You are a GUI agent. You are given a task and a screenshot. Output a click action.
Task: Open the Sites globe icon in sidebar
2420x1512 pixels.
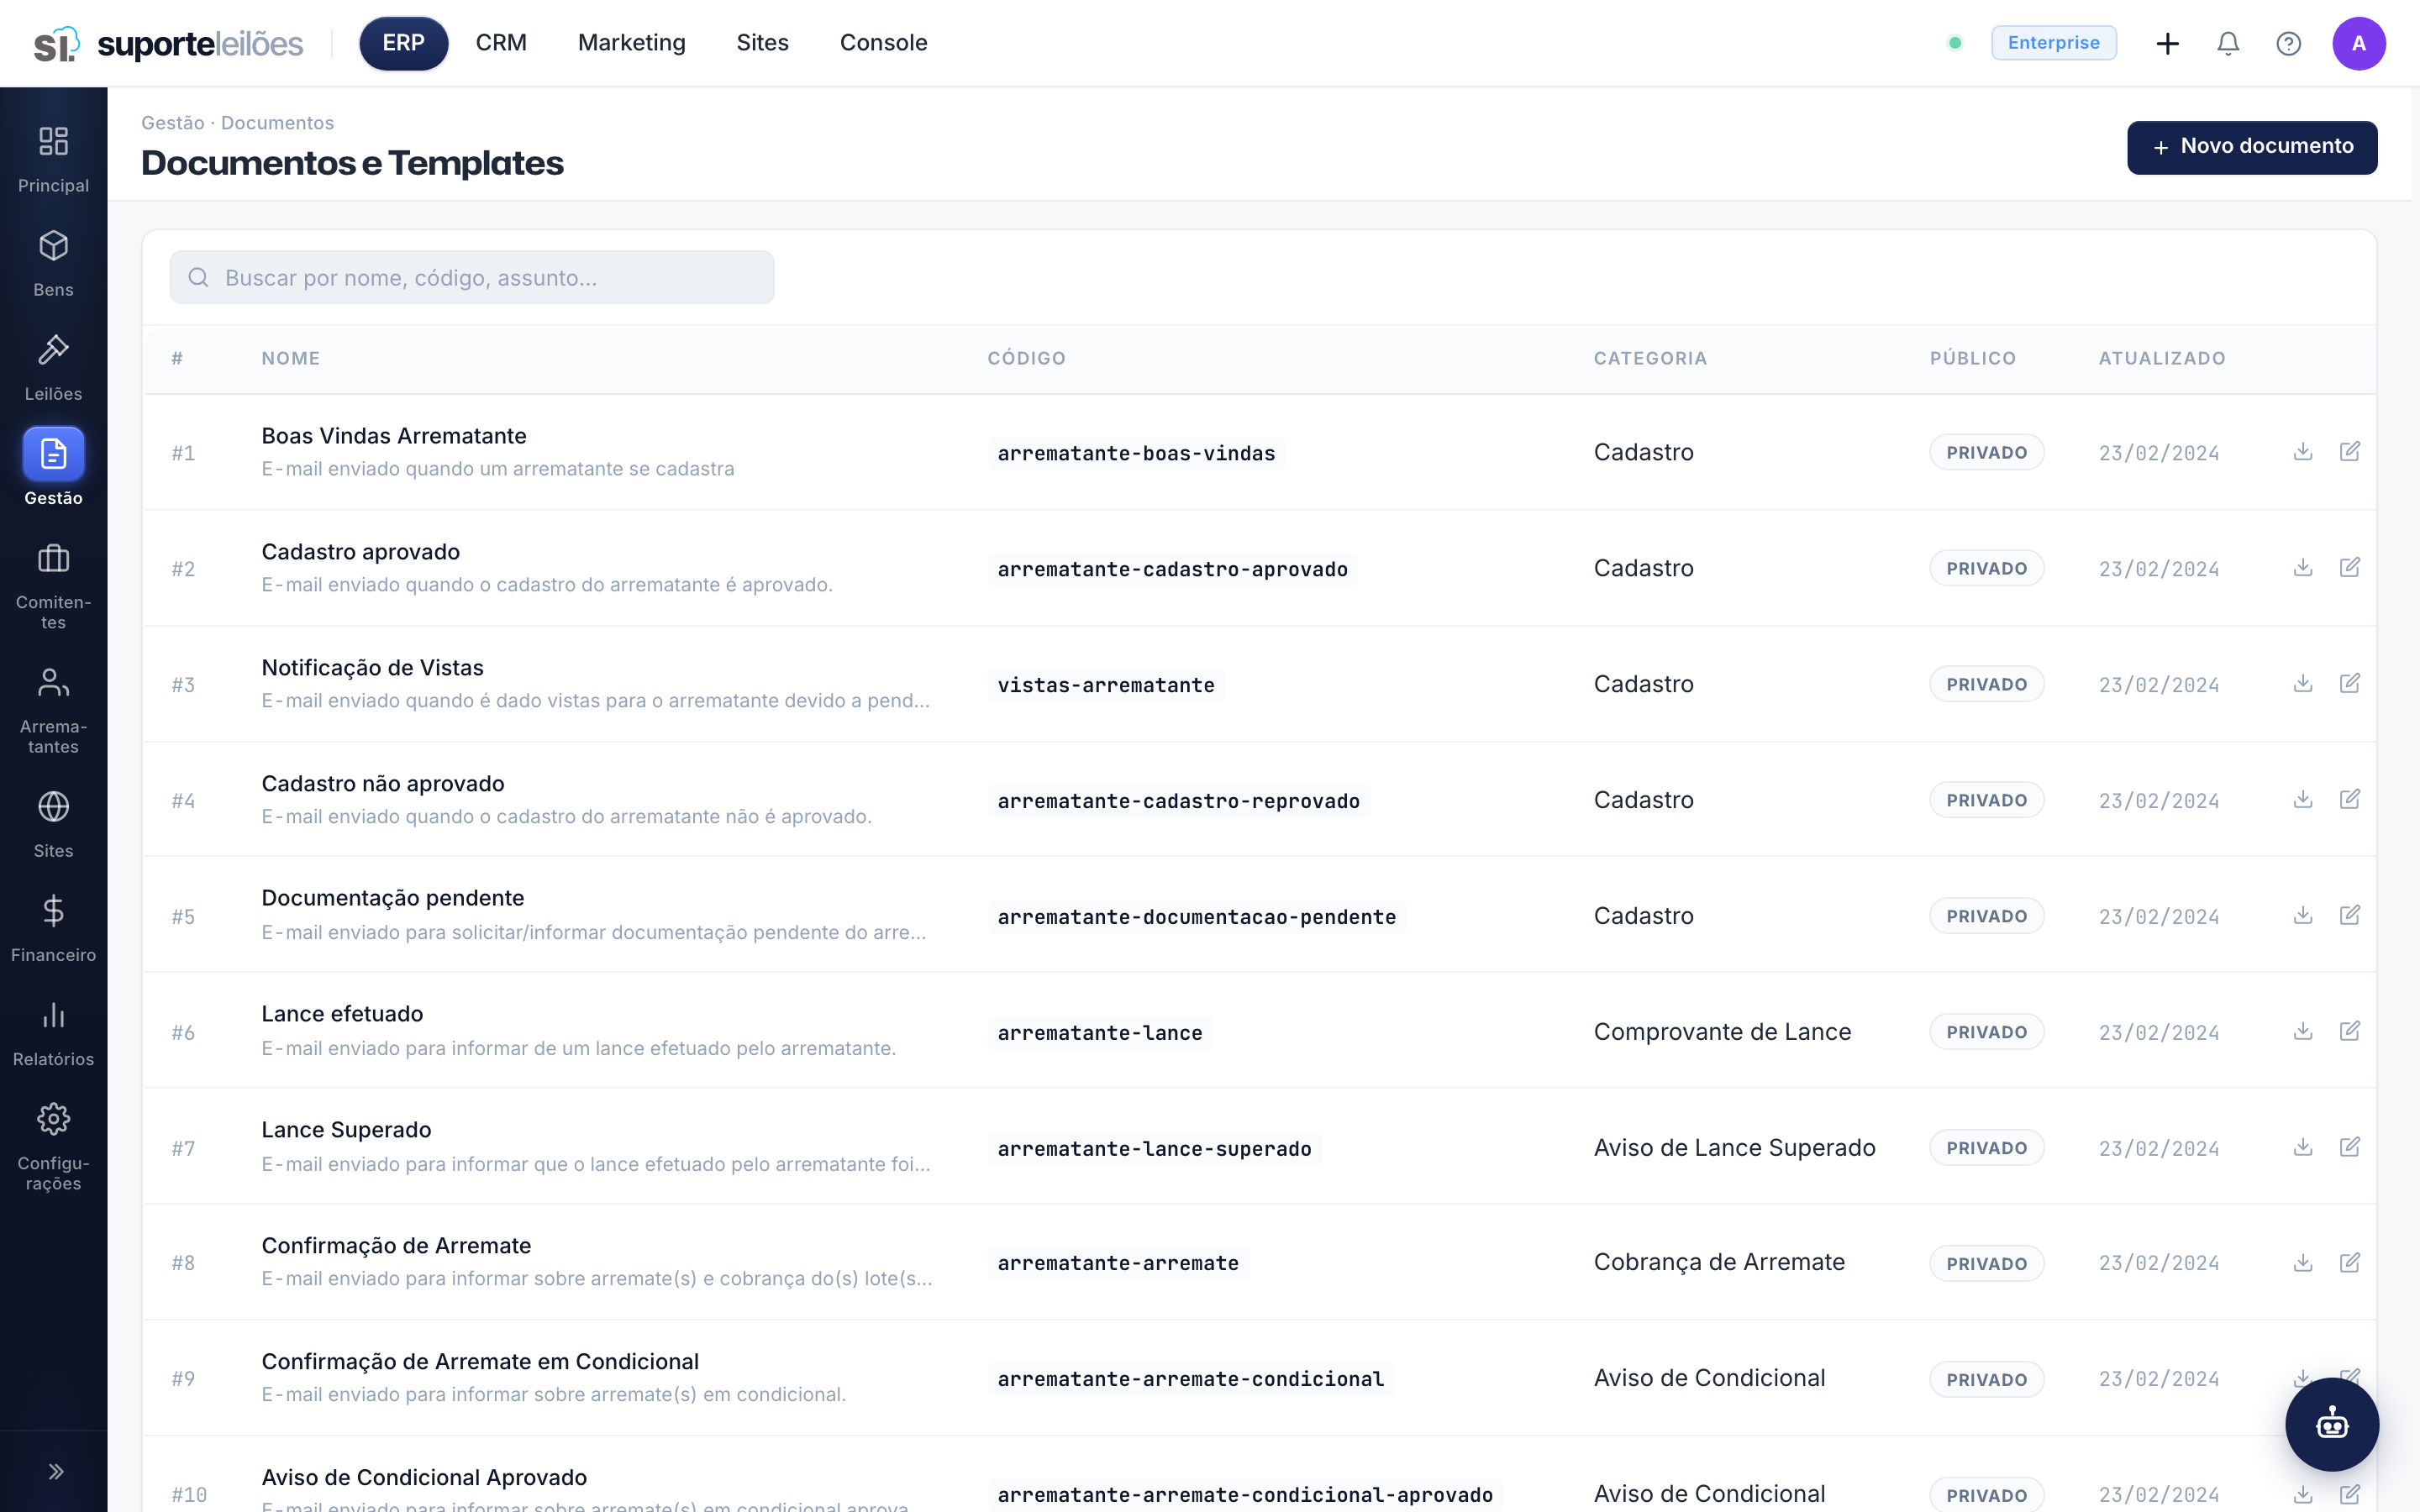tap(53, 806)
